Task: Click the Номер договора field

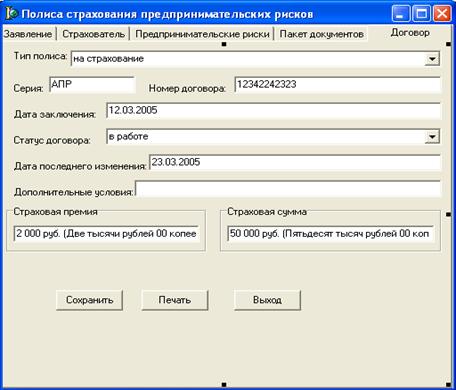Action: [337, 85]
